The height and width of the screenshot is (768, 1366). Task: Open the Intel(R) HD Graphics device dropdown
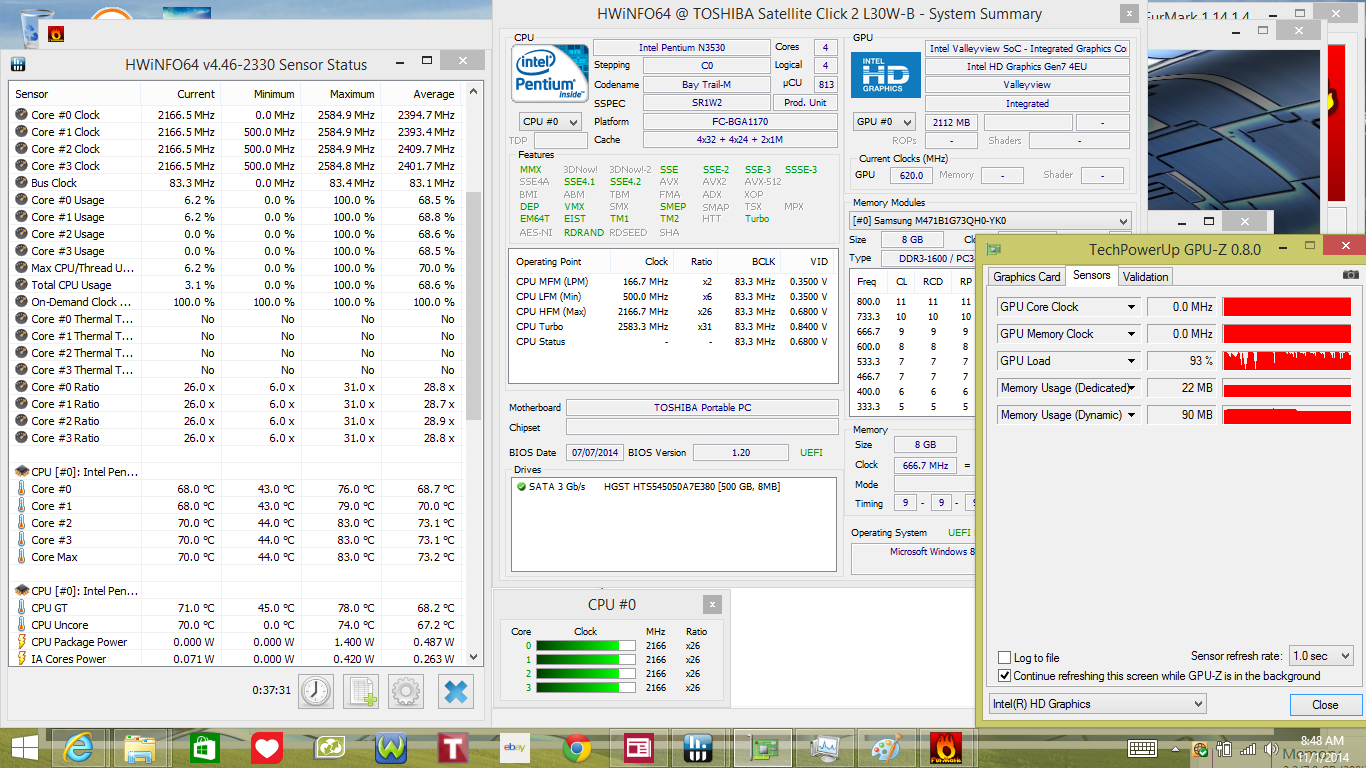[x=1097, y=704]
